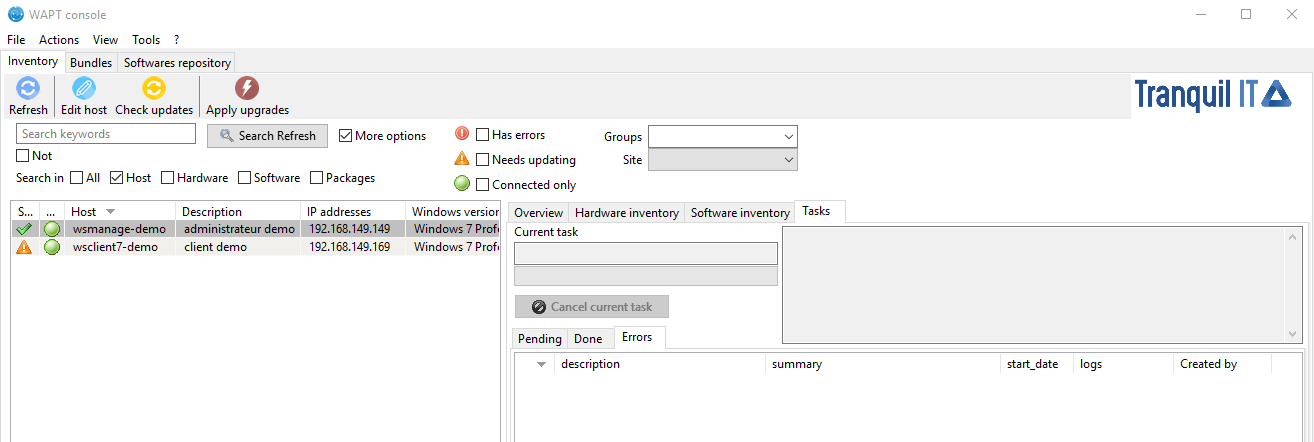Open the Overview tab
Image resolution: width=1314 pixels, height=442 pixels.
click(539, 213)
